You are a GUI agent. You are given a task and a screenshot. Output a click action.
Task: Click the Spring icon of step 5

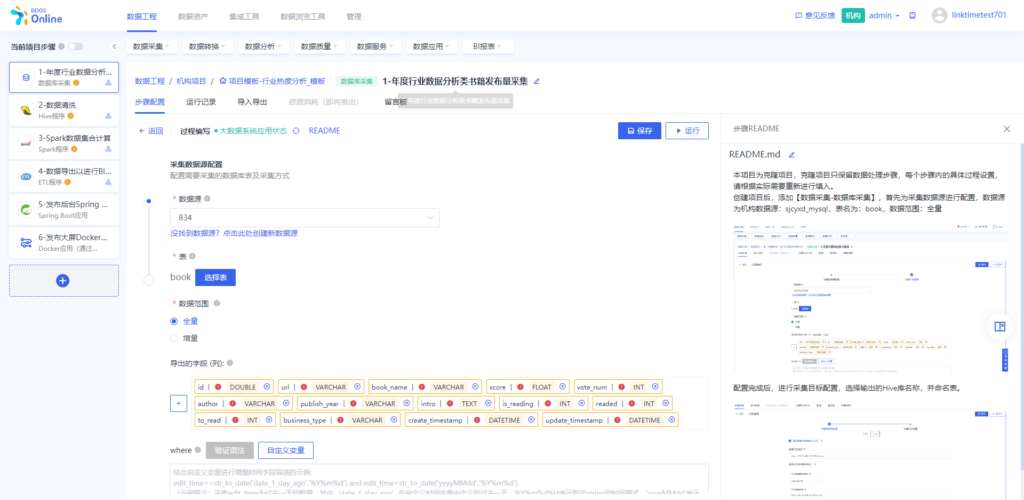pos(26,210)
